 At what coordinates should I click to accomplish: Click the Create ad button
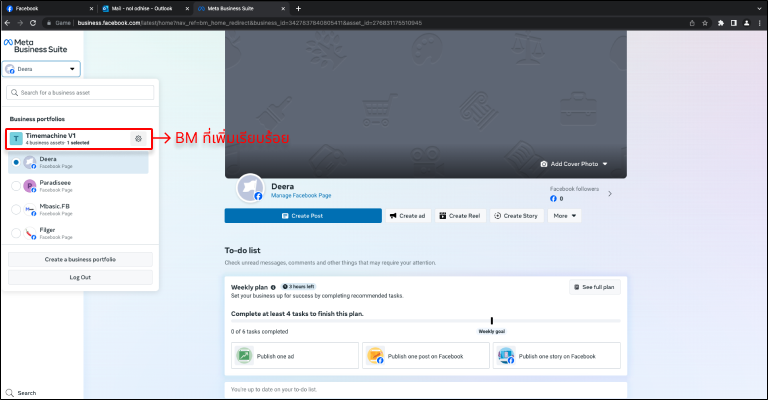point(408,216)
